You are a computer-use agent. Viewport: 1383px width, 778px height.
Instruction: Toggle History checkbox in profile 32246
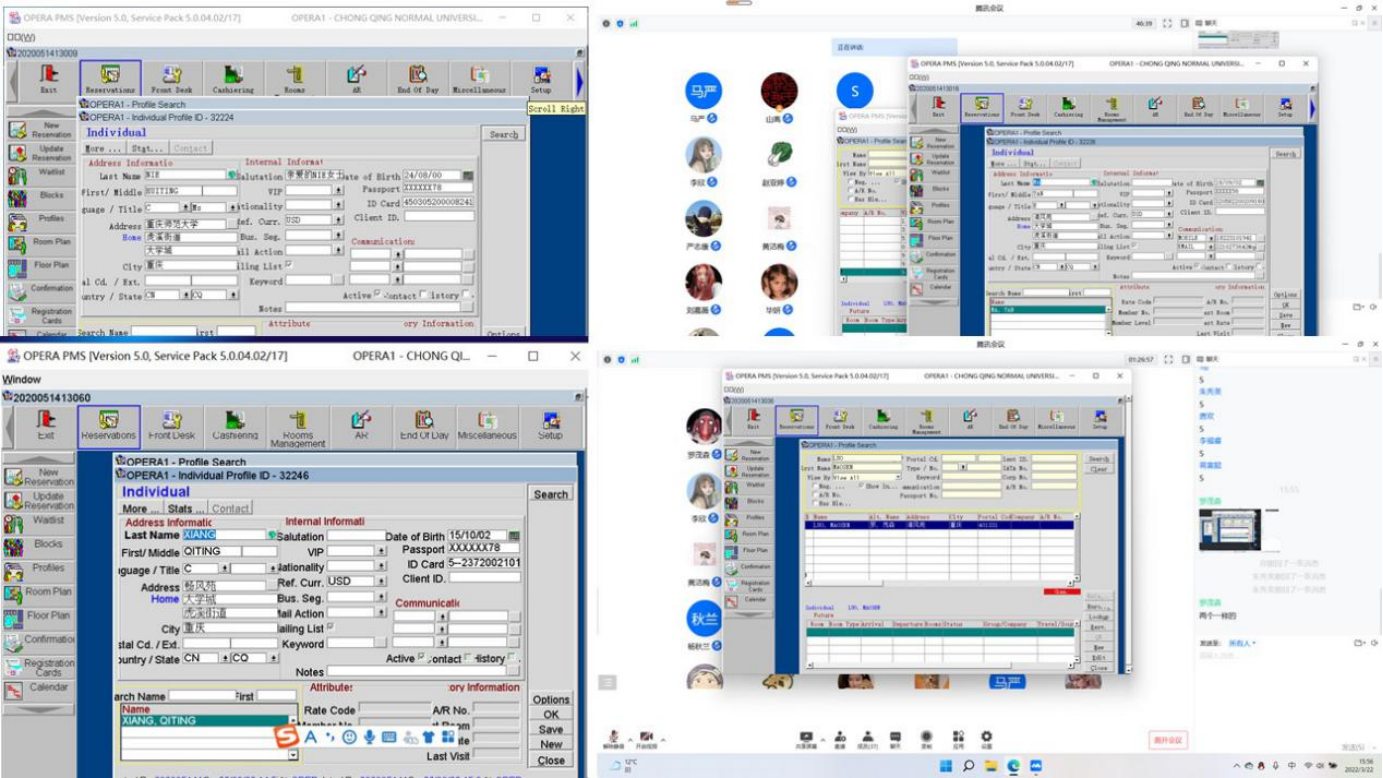(x=512, y=658)
